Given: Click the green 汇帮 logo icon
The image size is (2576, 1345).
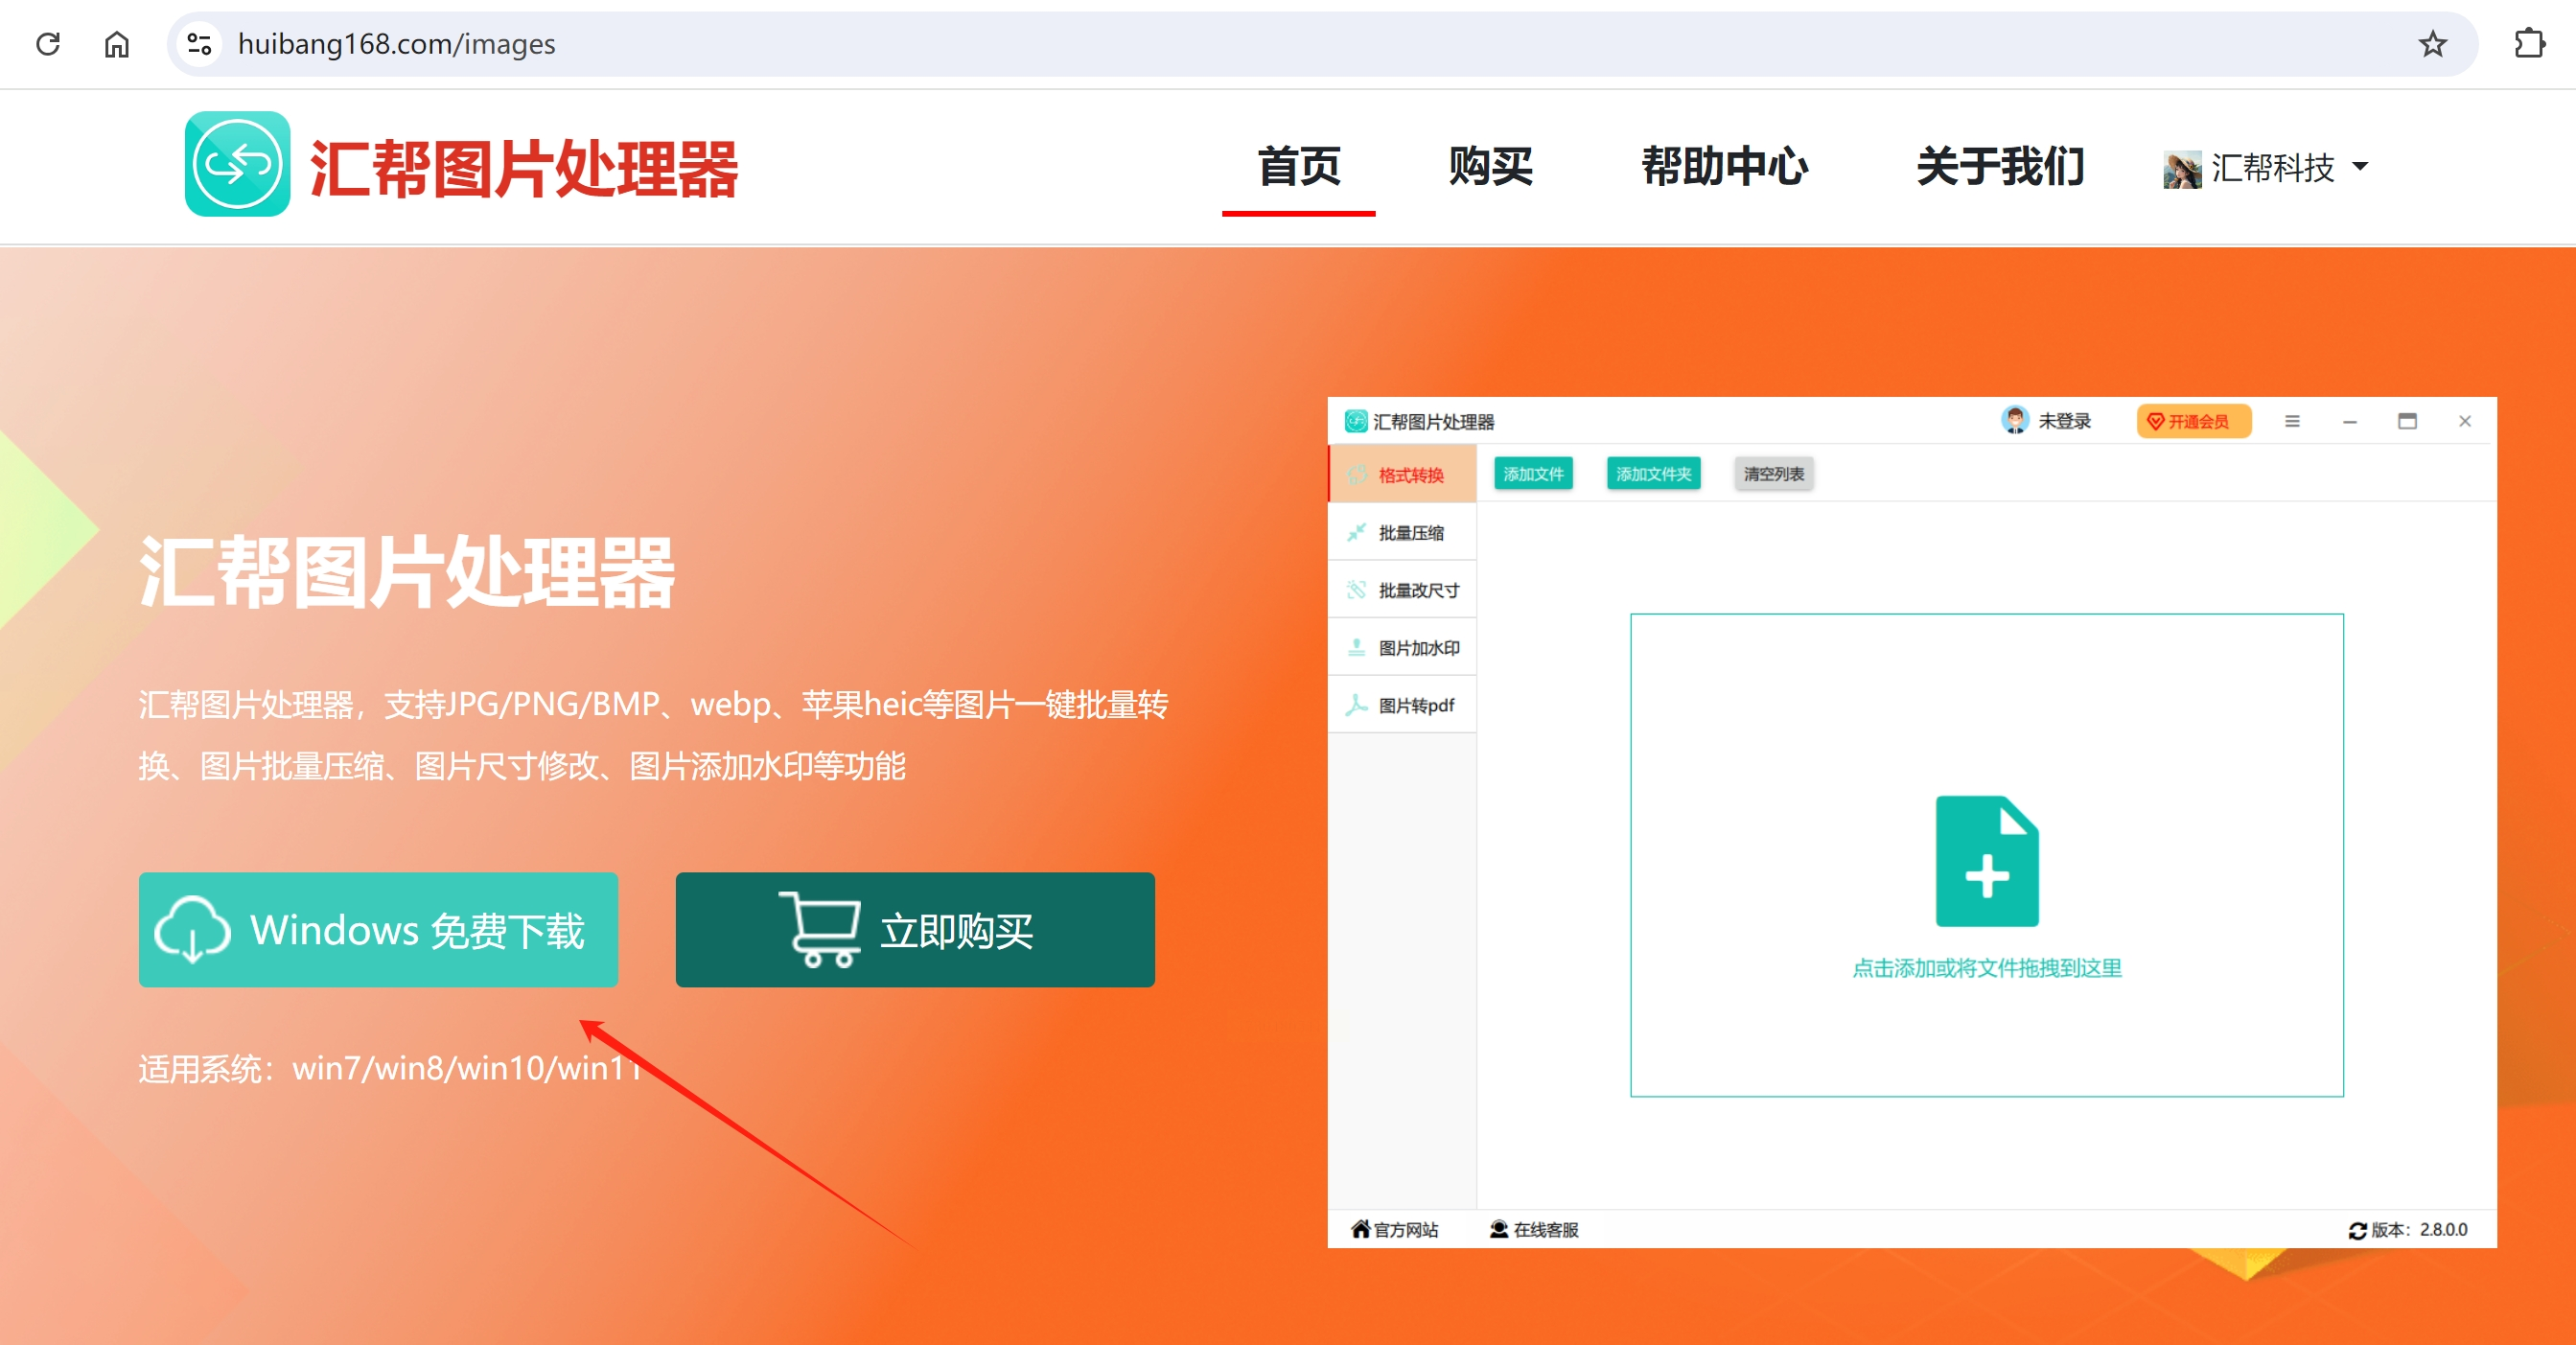Looking at the screenshot, I should pyautogui.click(x=238, y=164).
